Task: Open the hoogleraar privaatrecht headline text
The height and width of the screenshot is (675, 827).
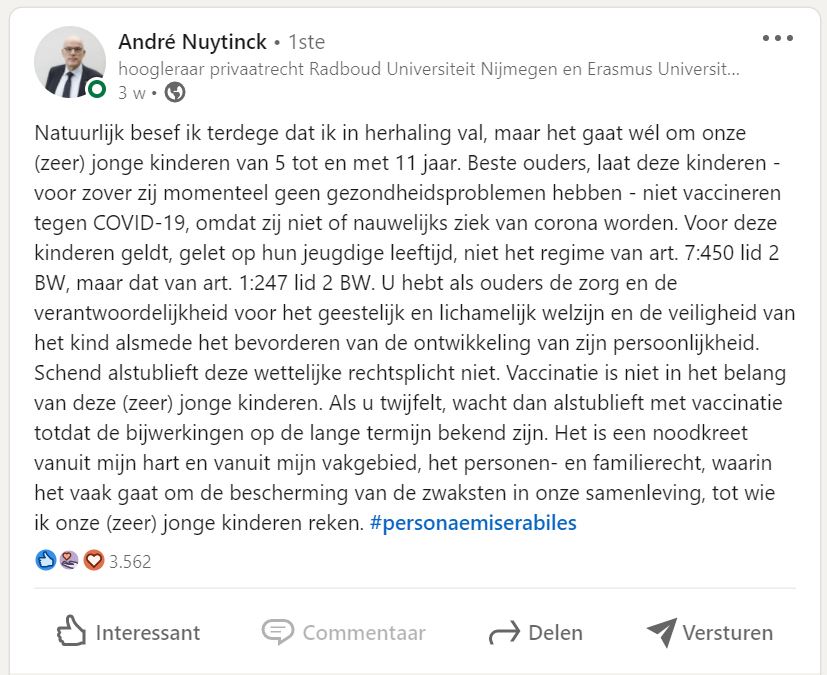Action: [x=429, y=69]
